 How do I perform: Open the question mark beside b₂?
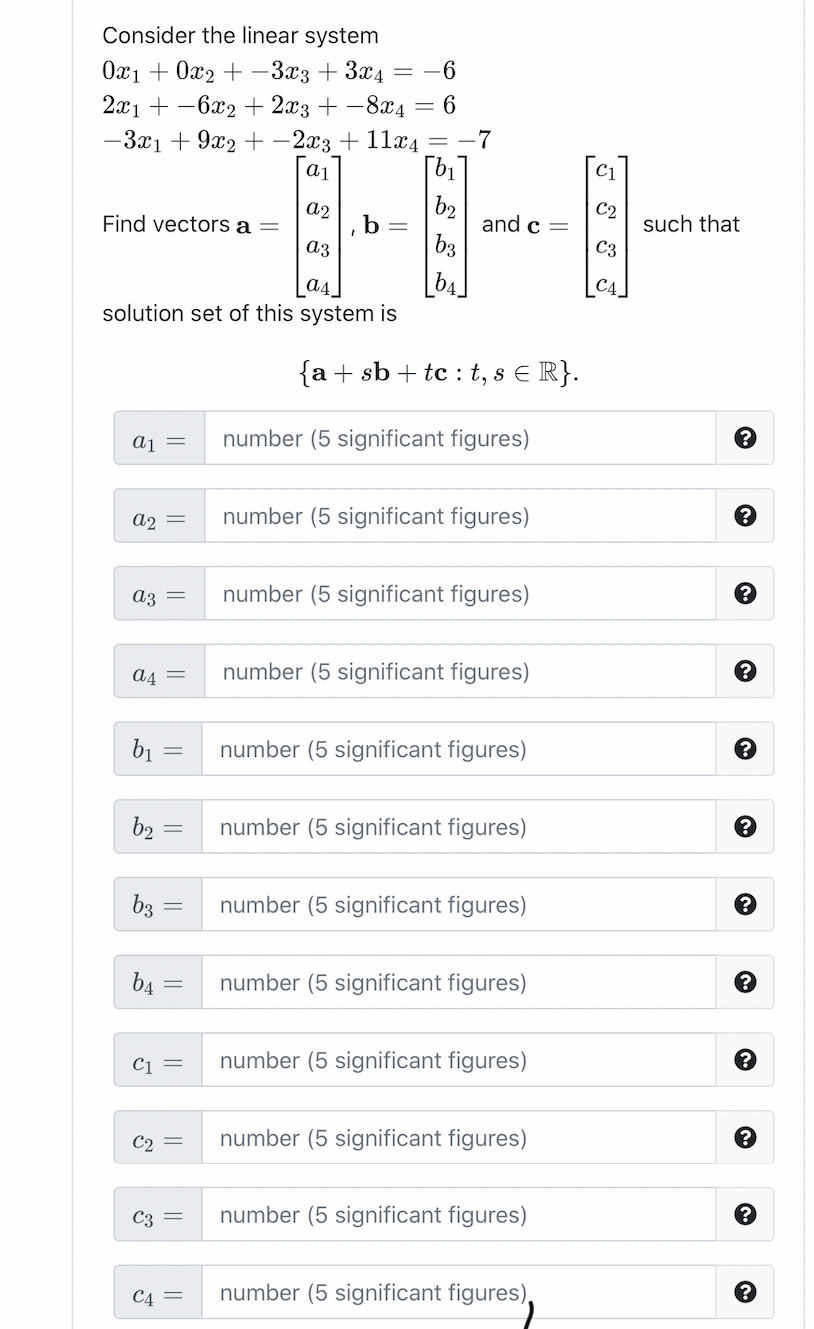[745, 826]
